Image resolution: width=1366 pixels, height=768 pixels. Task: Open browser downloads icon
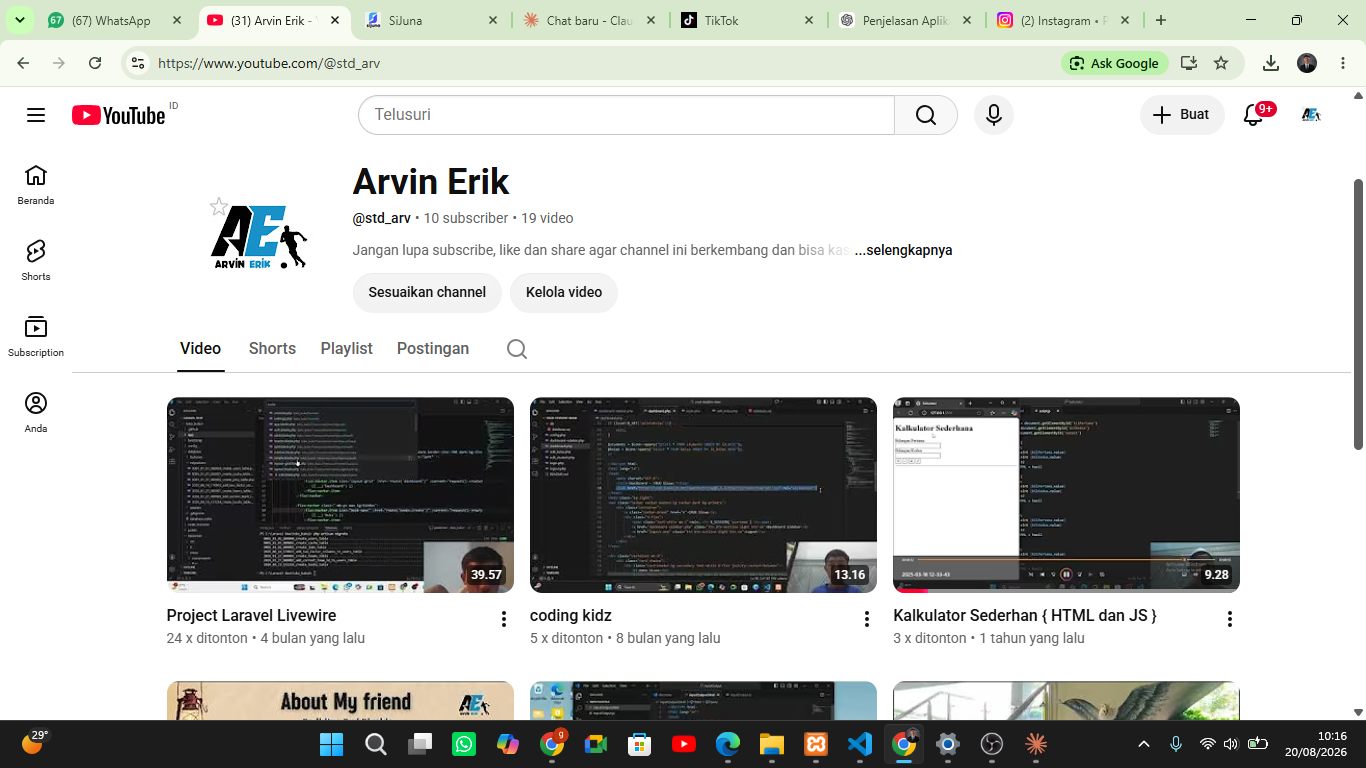coord(1271,63)
